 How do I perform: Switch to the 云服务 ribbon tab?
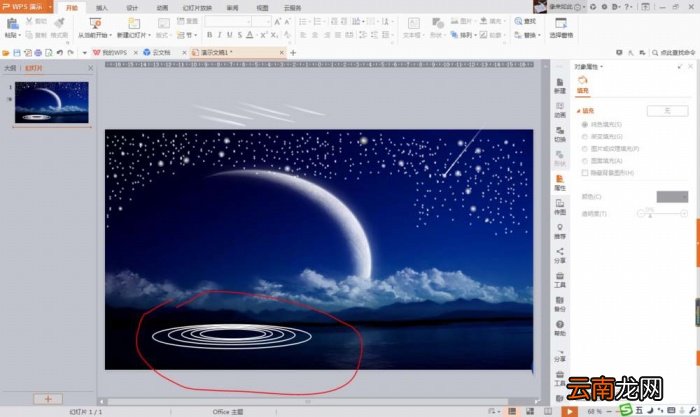(292, 8)
